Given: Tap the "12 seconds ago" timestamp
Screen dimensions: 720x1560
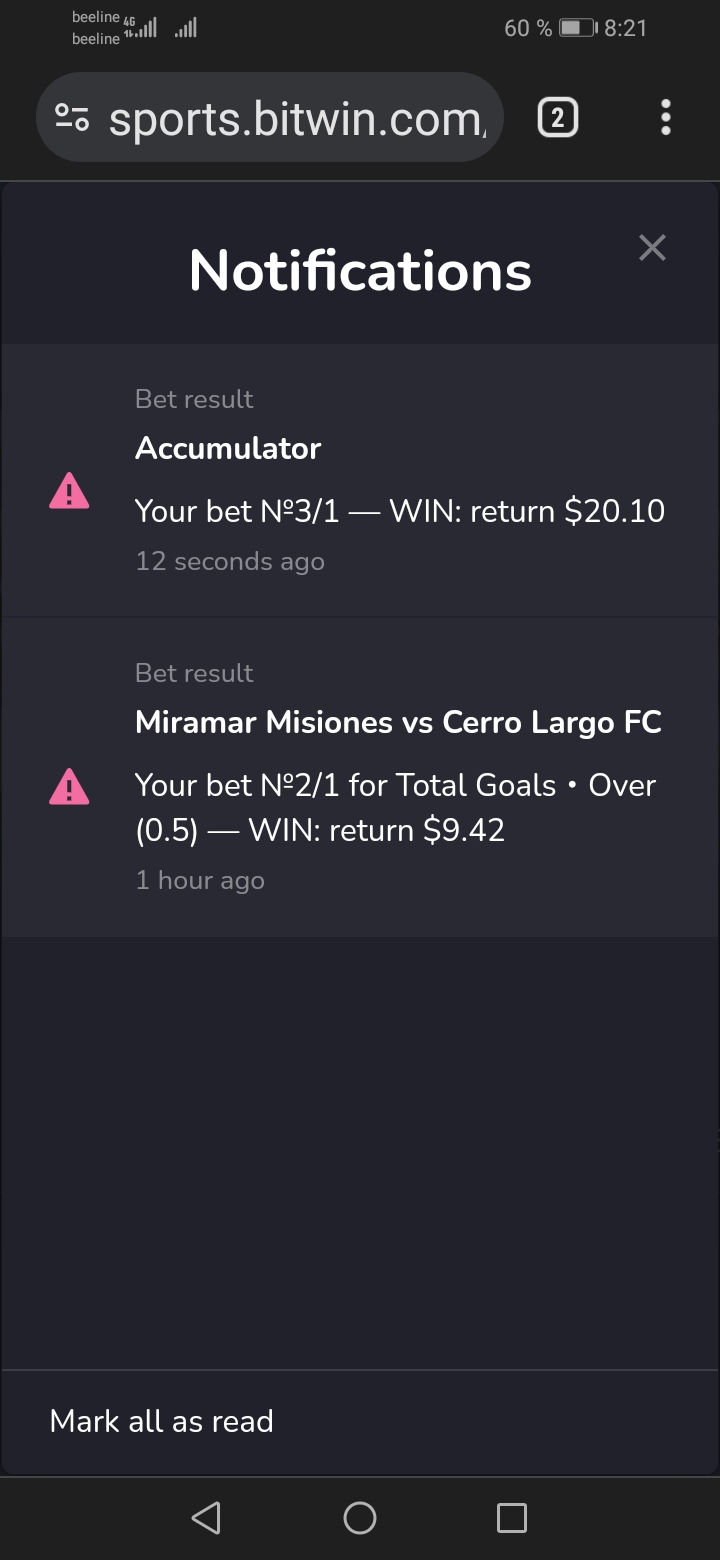Looking at the screenshot, I should (230, 561).
